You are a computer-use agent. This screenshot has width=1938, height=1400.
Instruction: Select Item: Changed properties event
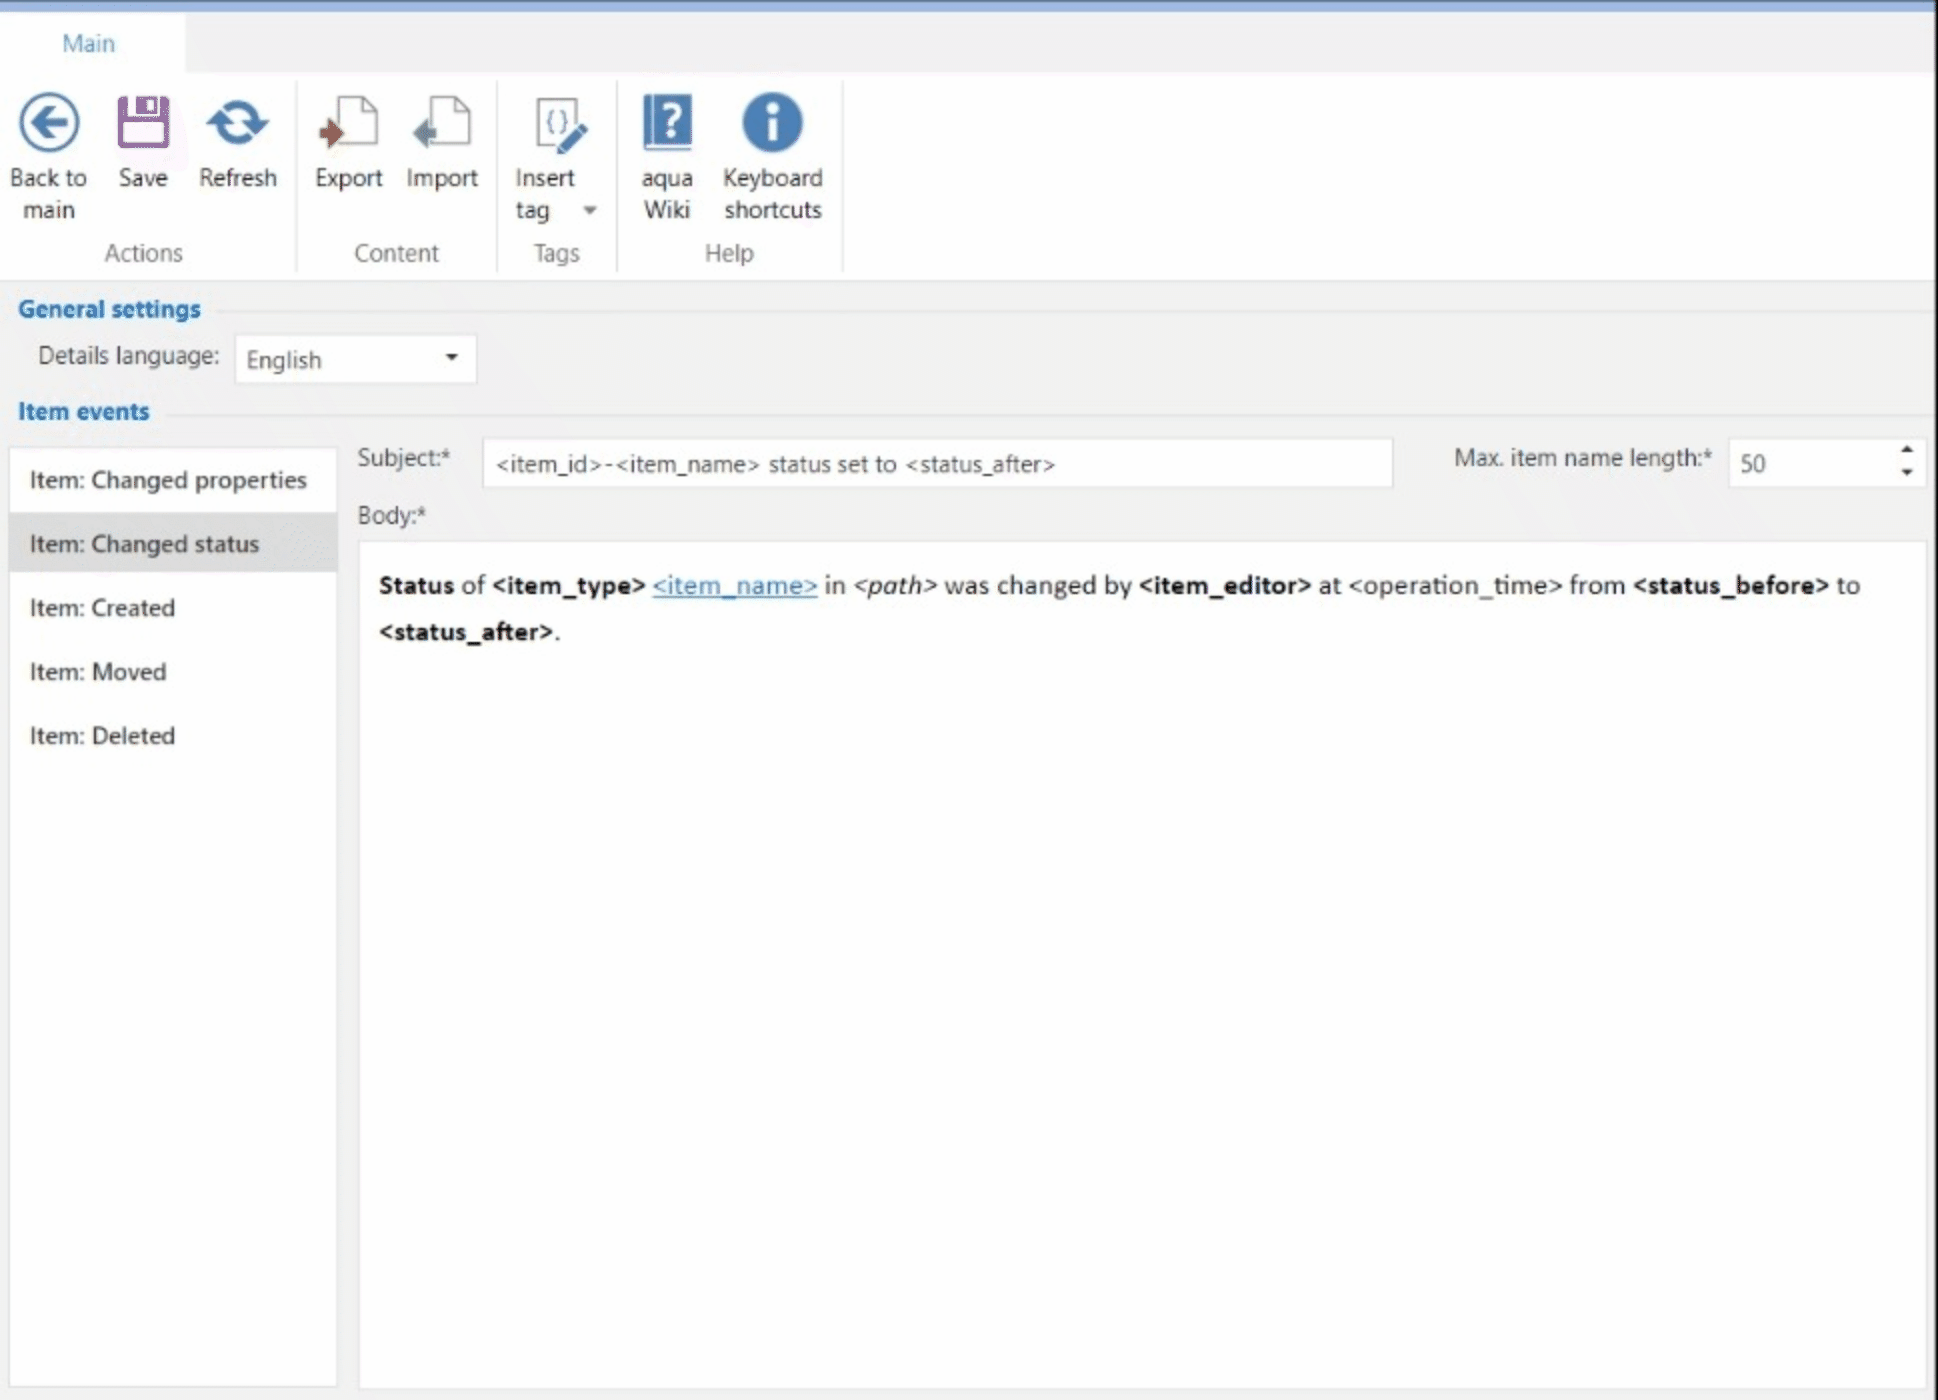[168, 481]
